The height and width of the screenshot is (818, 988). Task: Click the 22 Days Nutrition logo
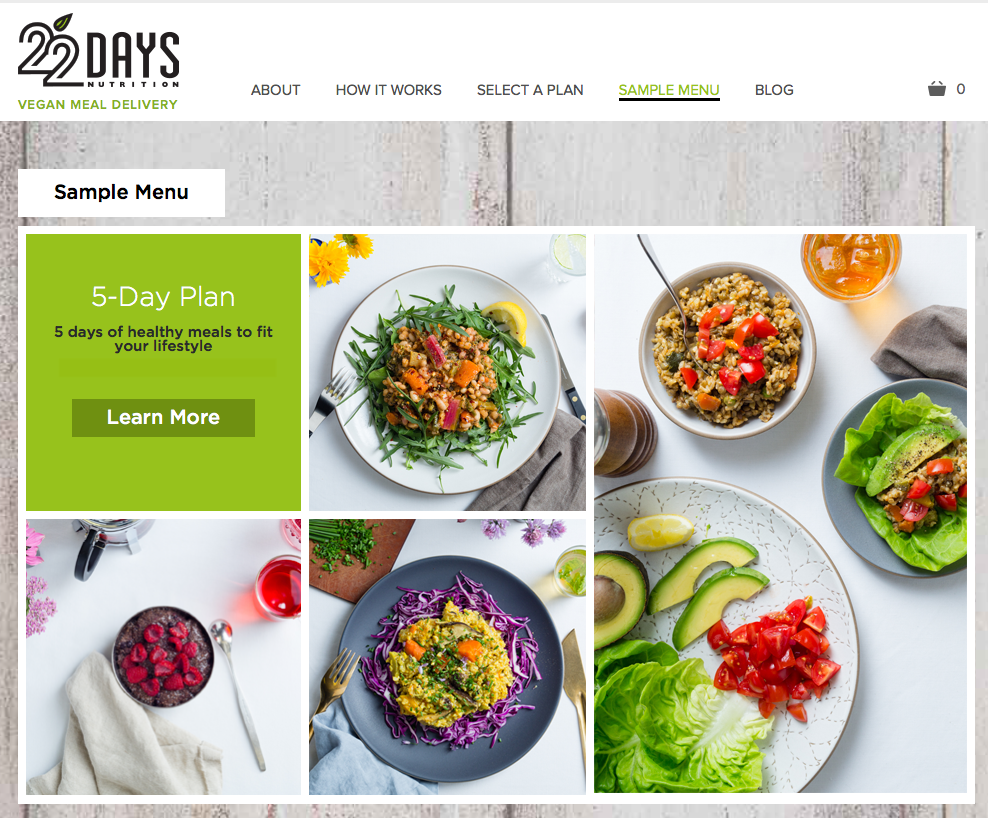pos(99,51)
